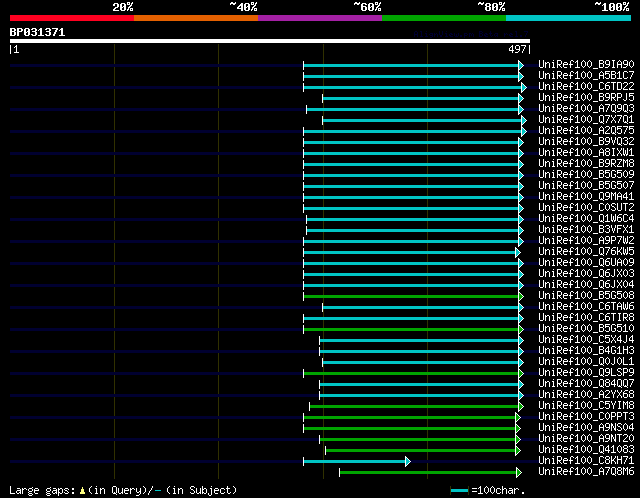
Task: Click the UniRef100_Q41083 label
Action: click(x=586, y=450)
